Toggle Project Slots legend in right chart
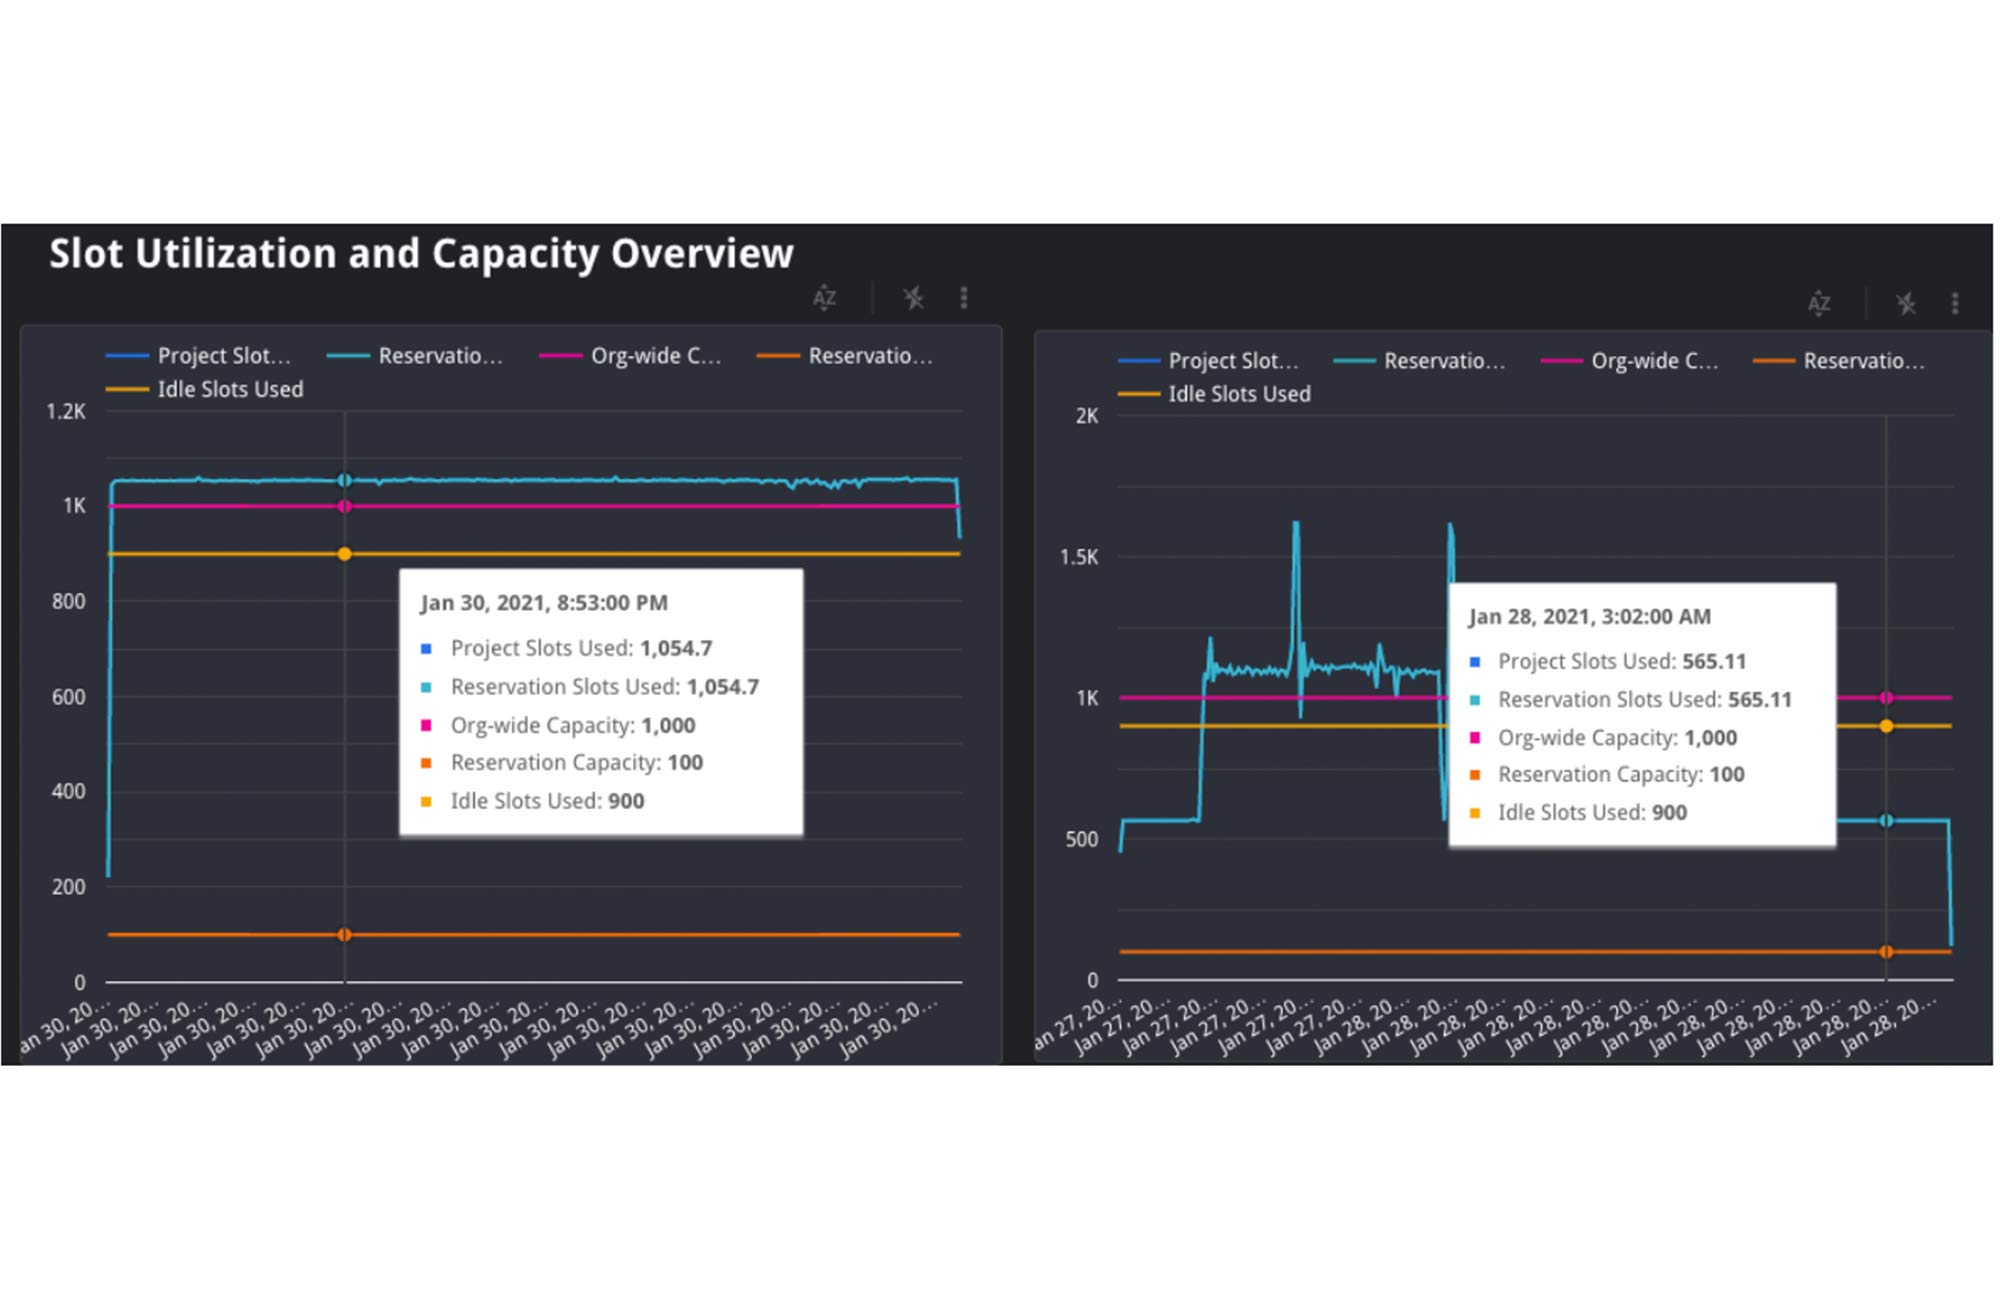 [x=1208, y=361]
